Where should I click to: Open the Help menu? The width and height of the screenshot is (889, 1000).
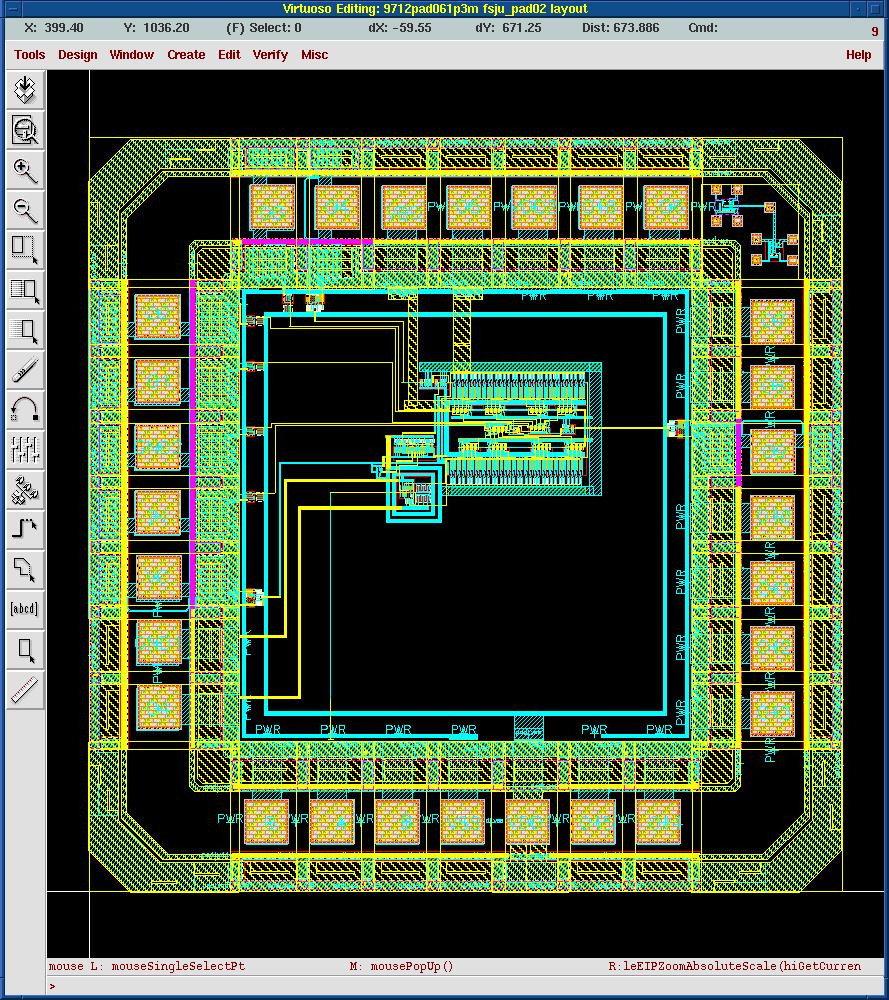[x=858, y=55]
